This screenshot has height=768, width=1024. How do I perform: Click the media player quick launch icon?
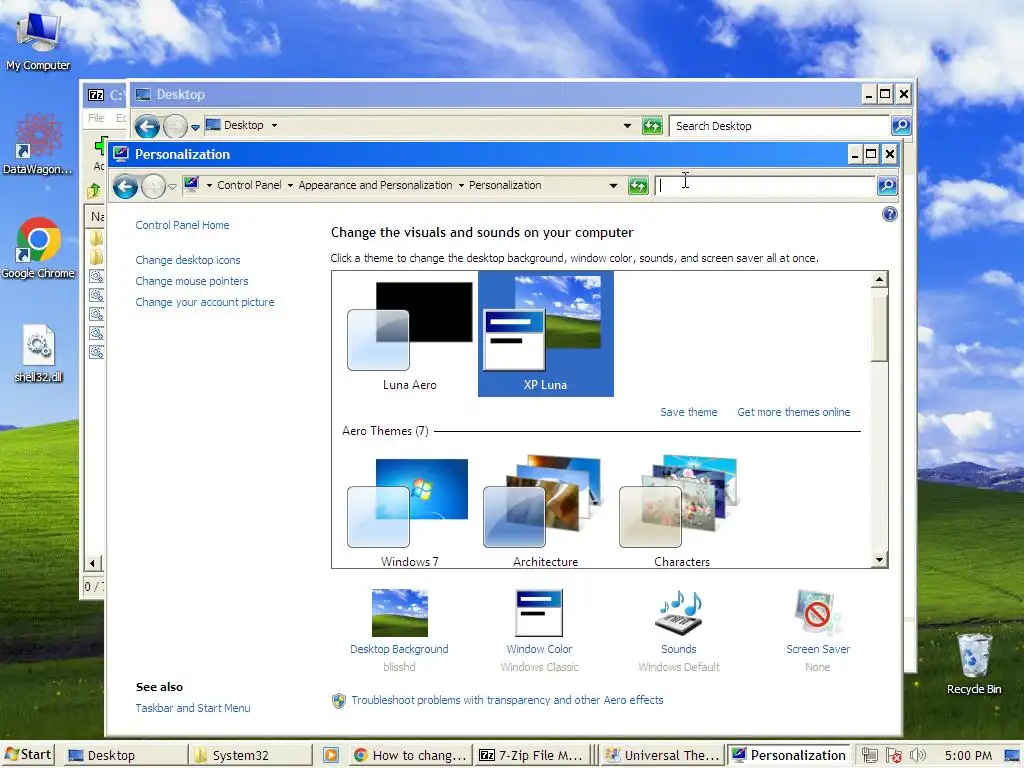coord(331,756)
